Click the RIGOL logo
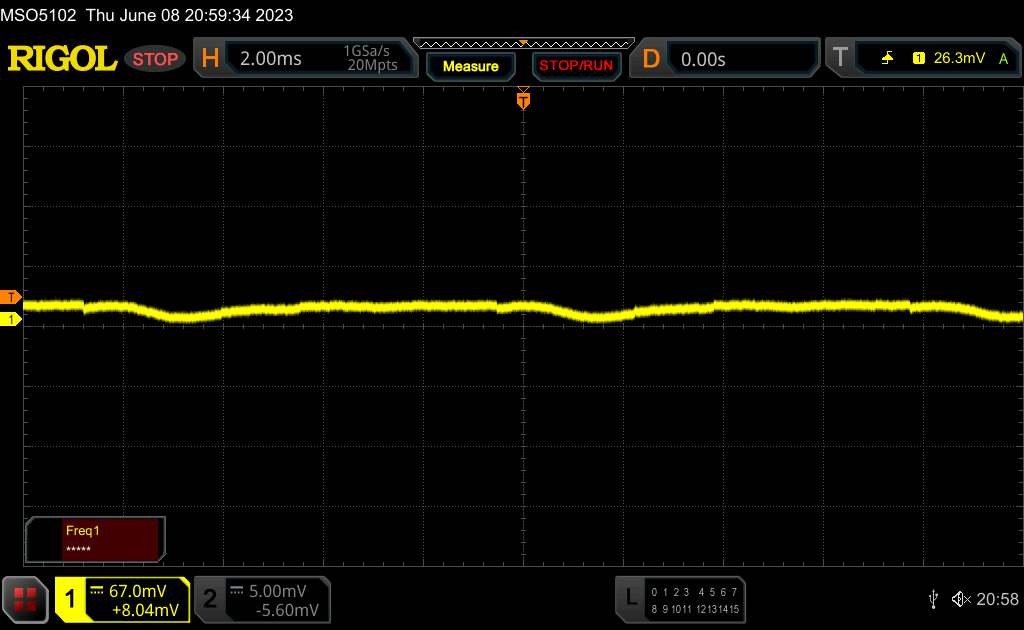The width and height of the screenshot is (1024, 630). 62,59
